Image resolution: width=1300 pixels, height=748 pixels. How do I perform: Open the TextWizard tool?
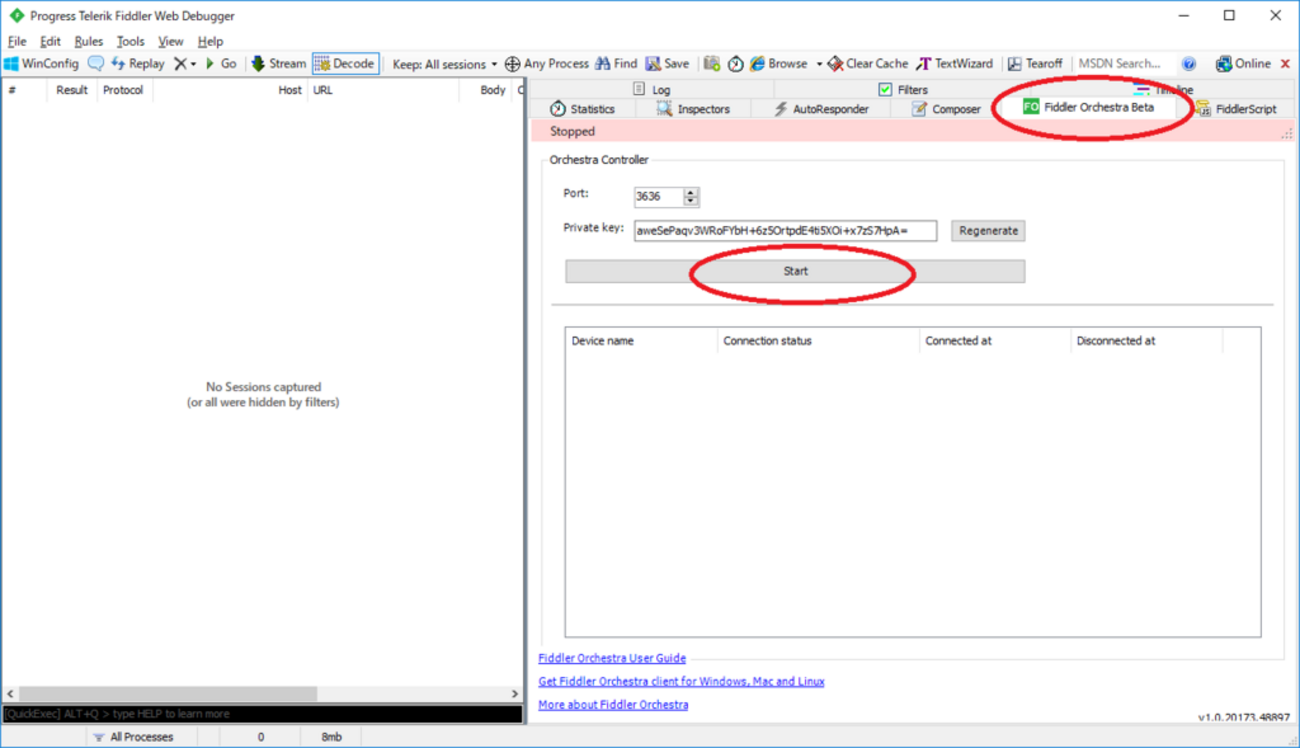pos(955,63)
